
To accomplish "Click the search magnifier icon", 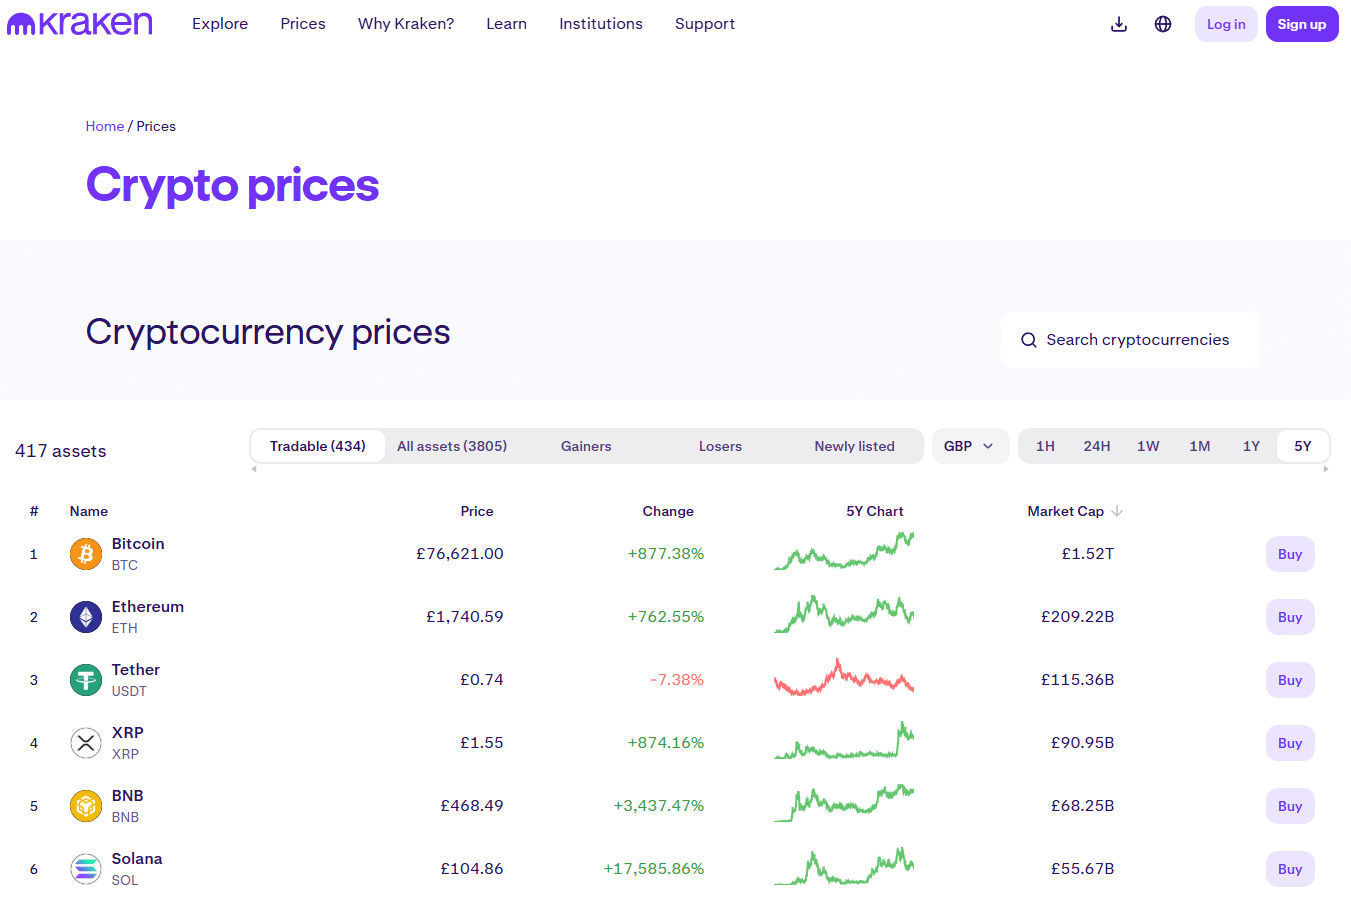I will 1028,340.
